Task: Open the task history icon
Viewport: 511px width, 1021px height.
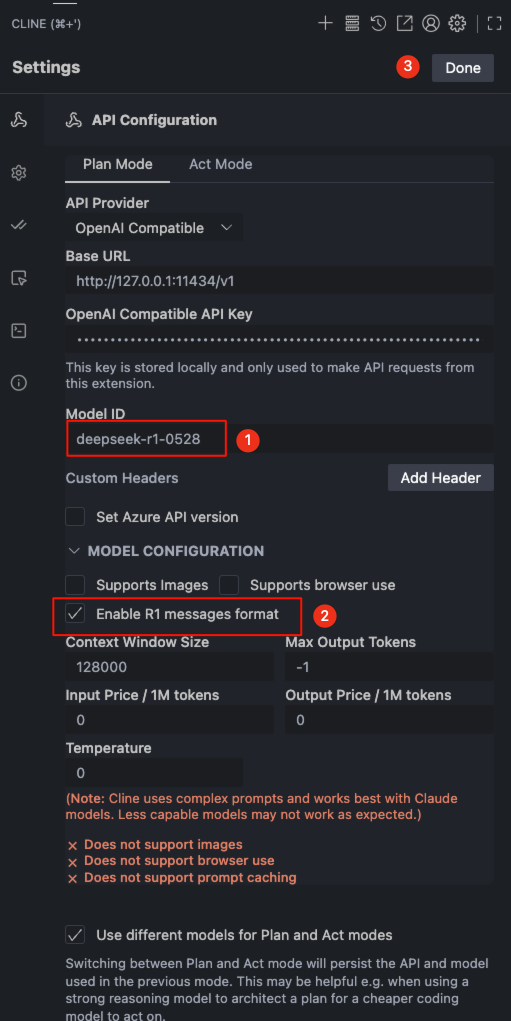Action: point(378,24)
